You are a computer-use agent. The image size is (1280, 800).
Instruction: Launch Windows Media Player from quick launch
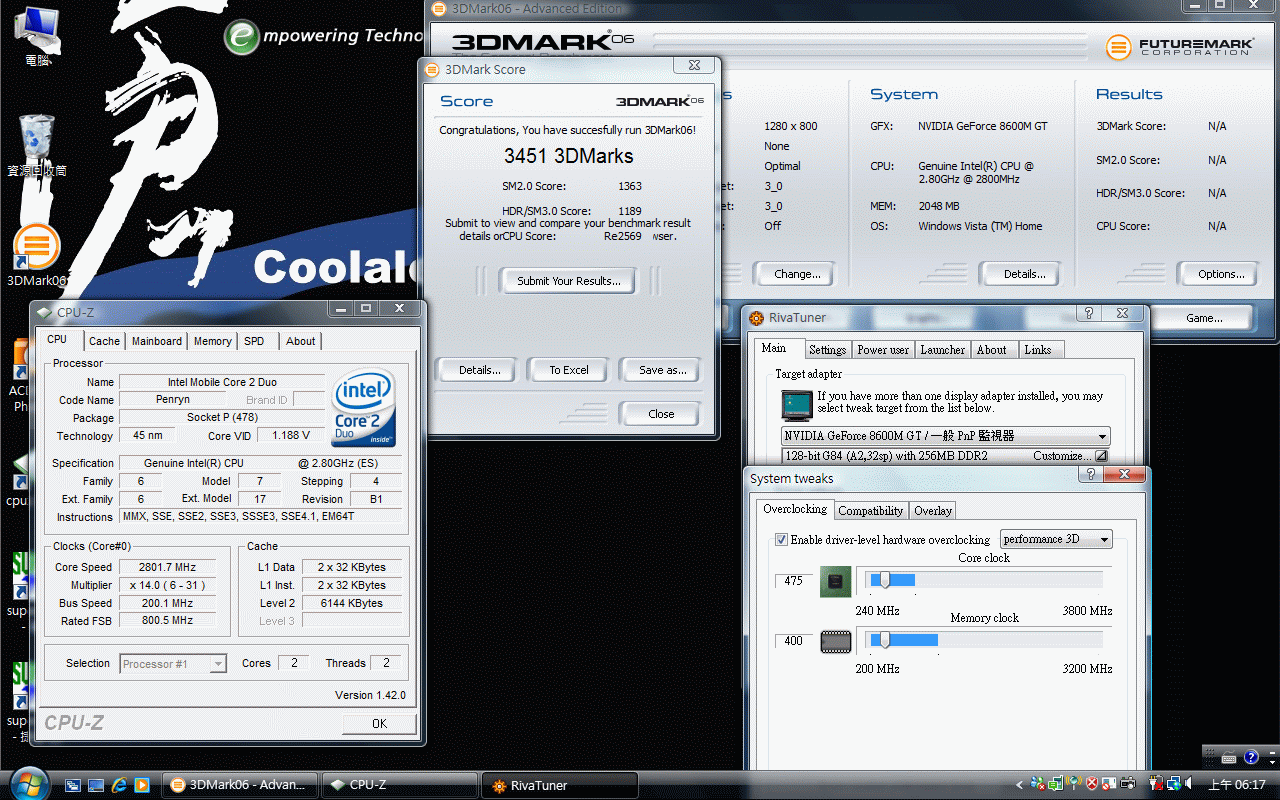[141, 785]
